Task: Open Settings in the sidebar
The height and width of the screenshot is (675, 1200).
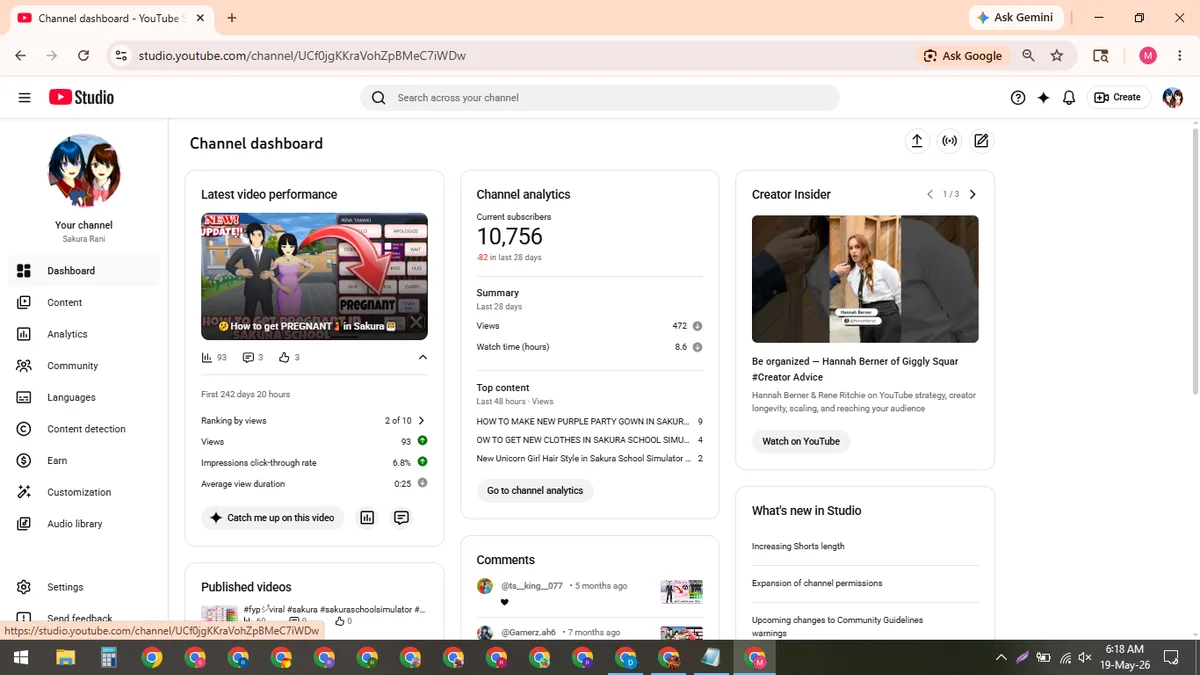Action: [84, 587]
